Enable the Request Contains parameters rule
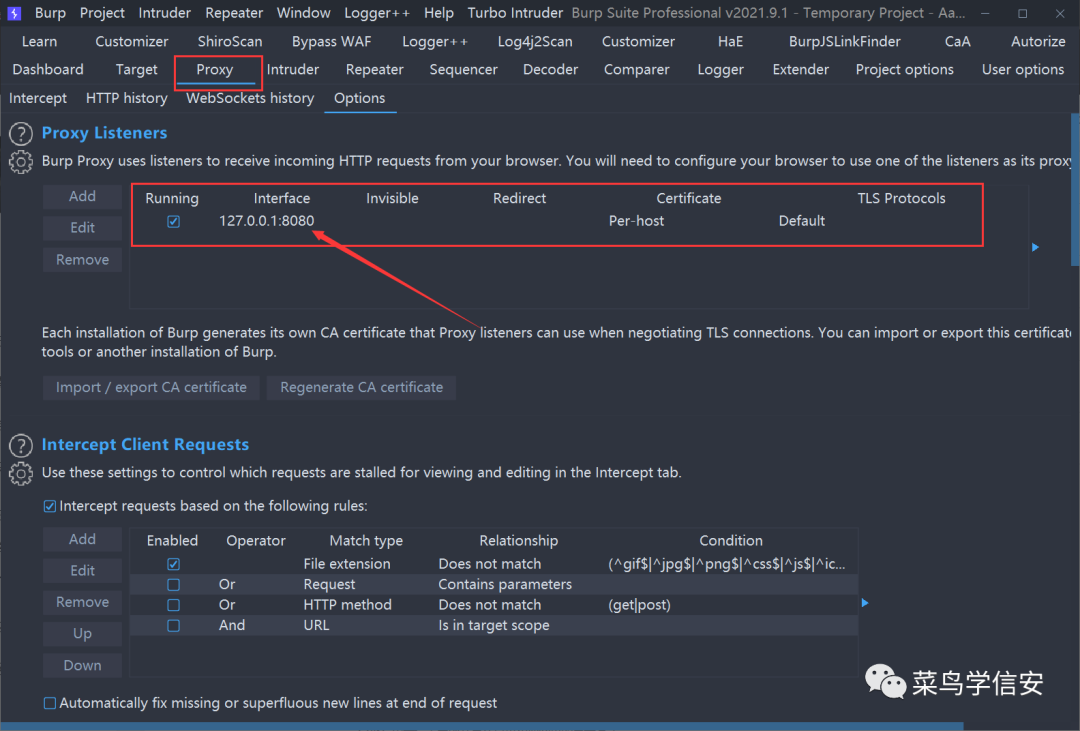Image resolution: width=1080 pixels, height=731 pixels. coord(174,585)
